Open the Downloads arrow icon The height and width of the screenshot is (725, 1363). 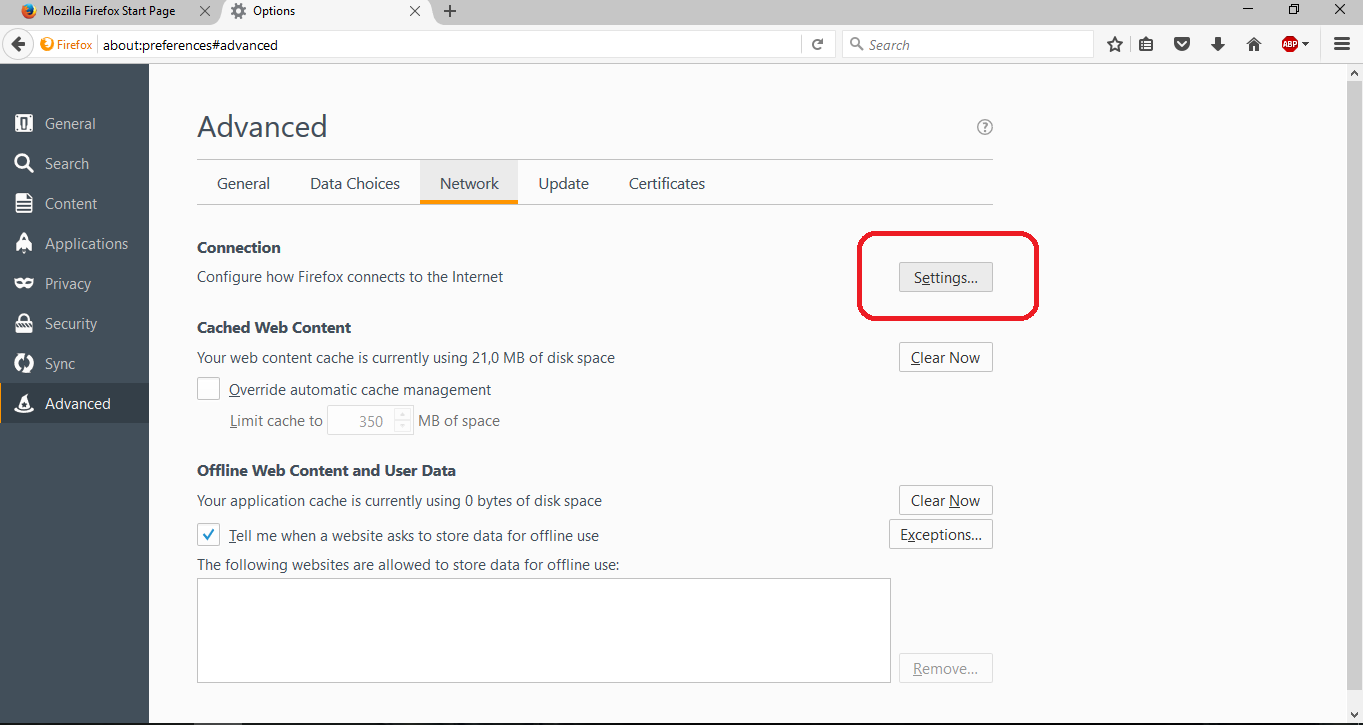pyautogui.click(x=1218, y=45)
